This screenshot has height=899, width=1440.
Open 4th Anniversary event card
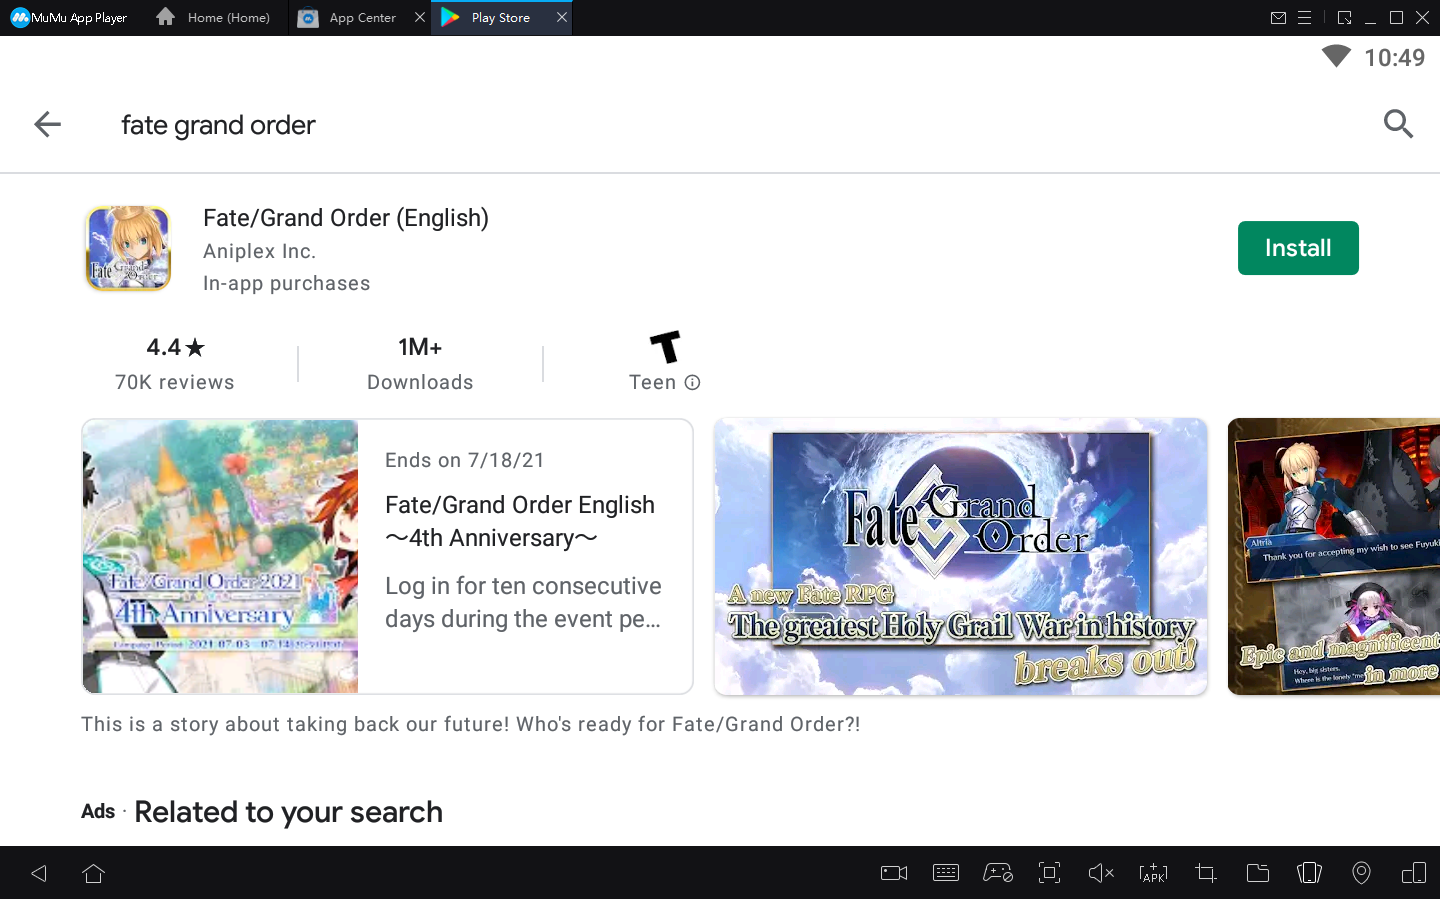[x=387, y=556]
